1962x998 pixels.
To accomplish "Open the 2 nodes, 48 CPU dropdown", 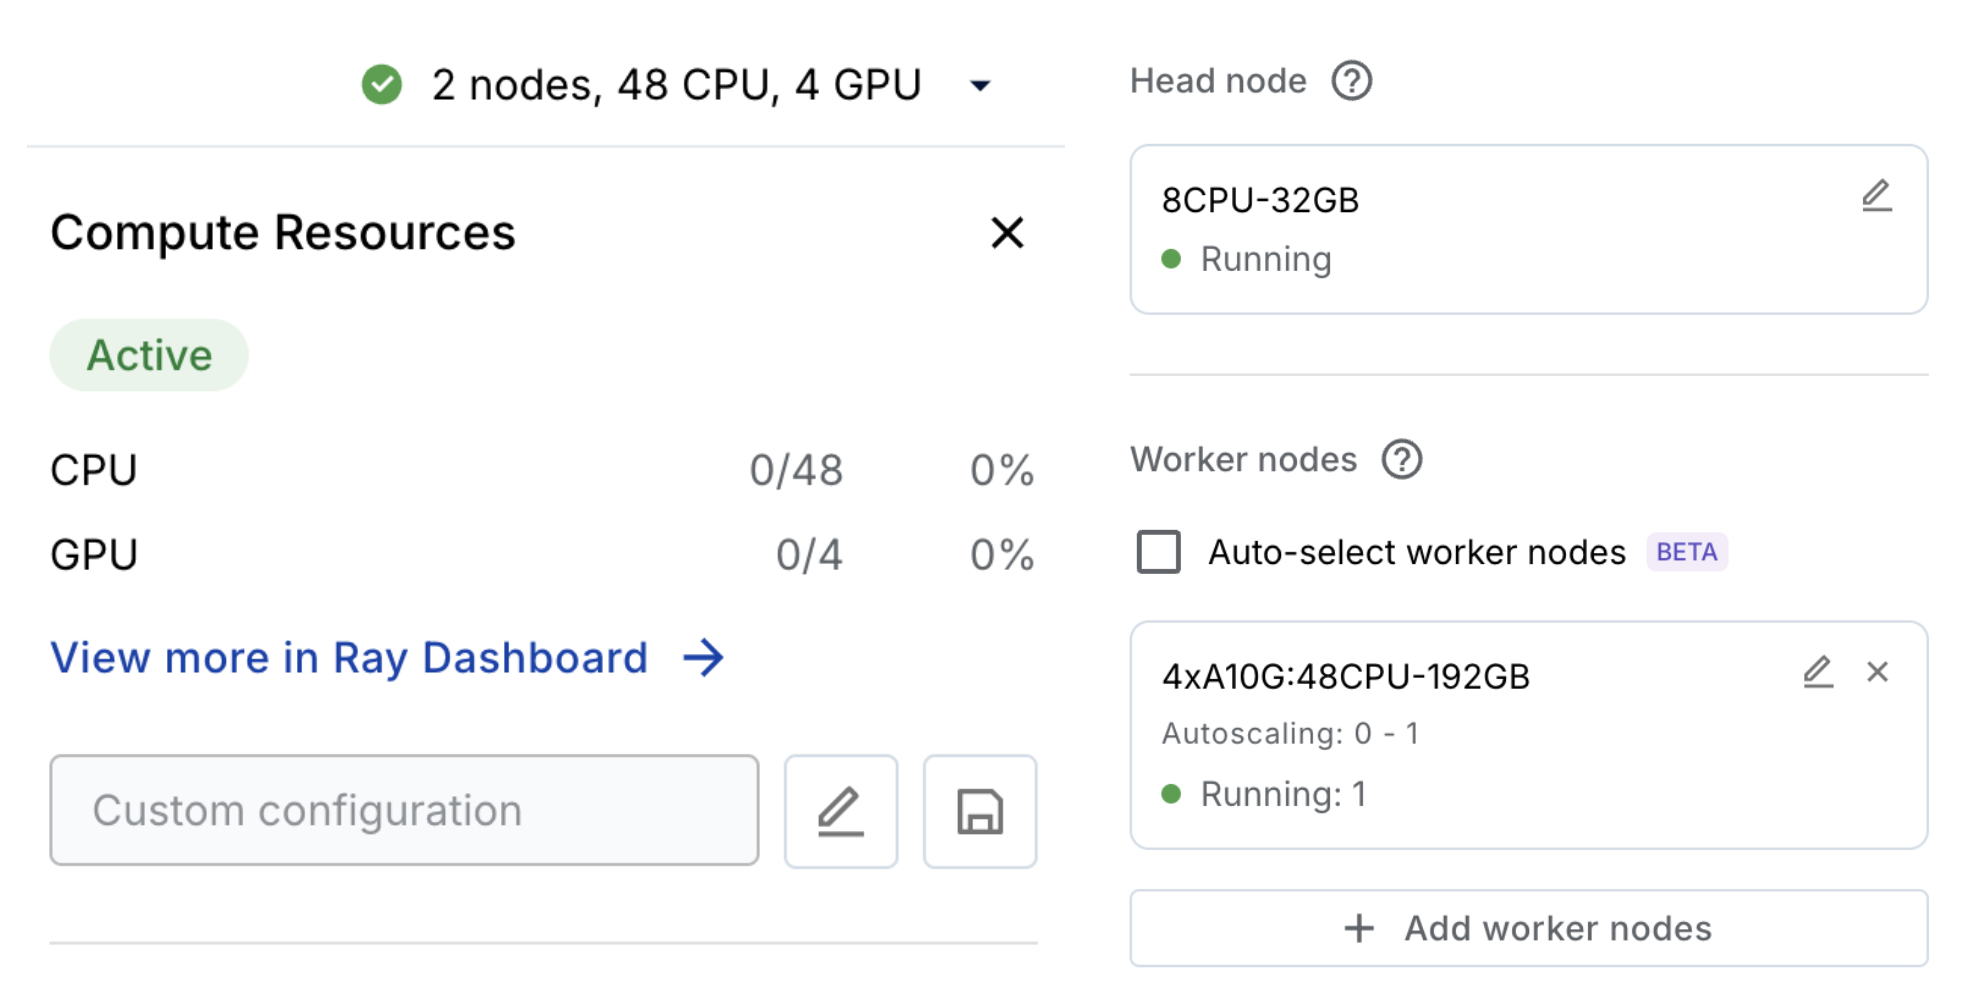I will (675, 84).
